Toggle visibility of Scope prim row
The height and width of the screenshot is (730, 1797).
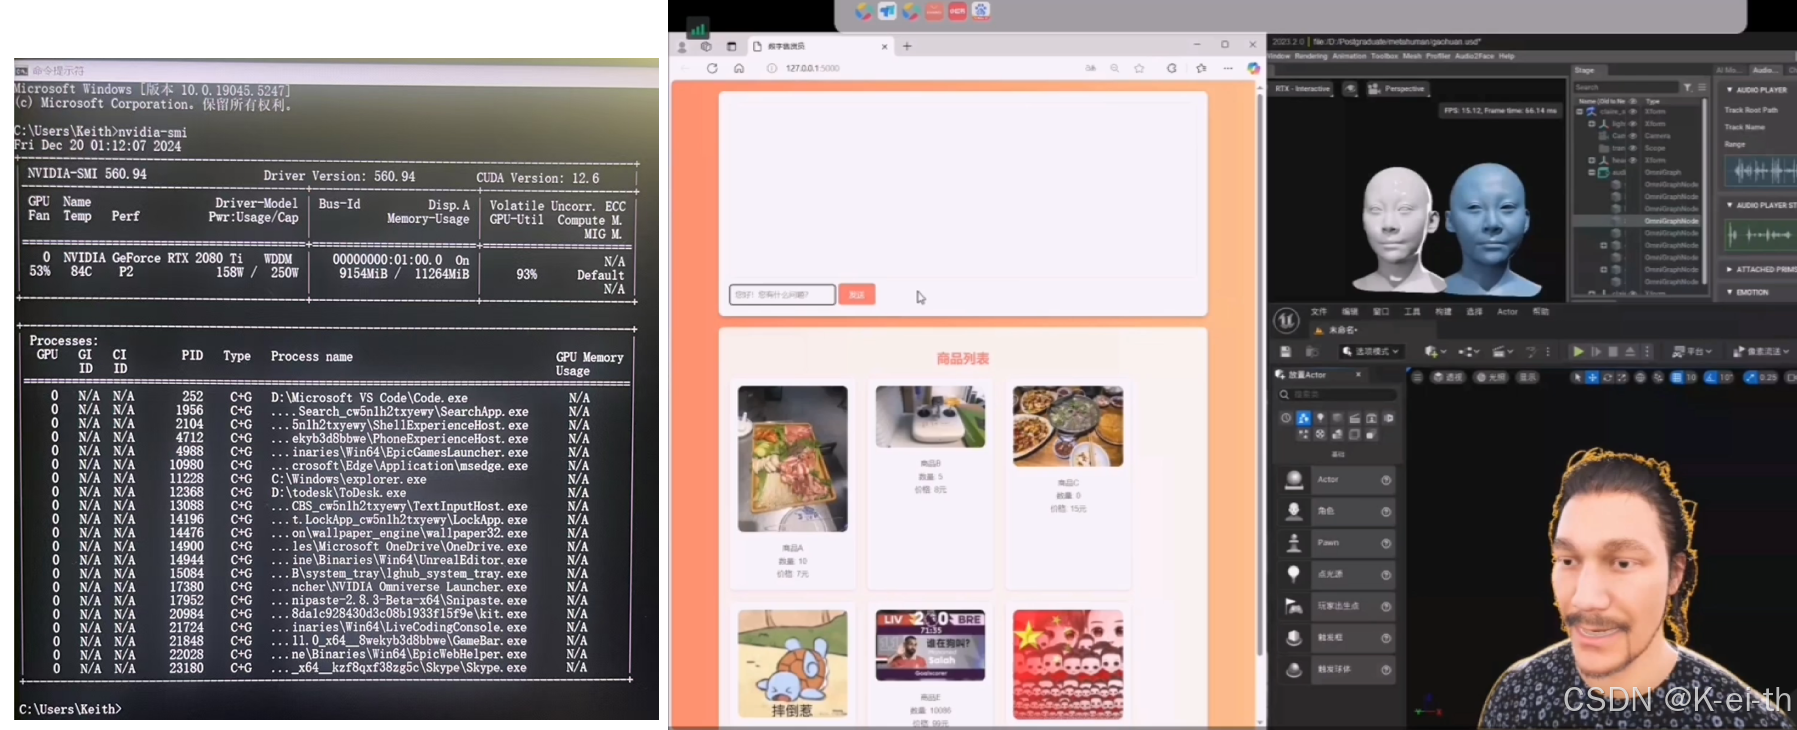click(x=1633, y=148)
